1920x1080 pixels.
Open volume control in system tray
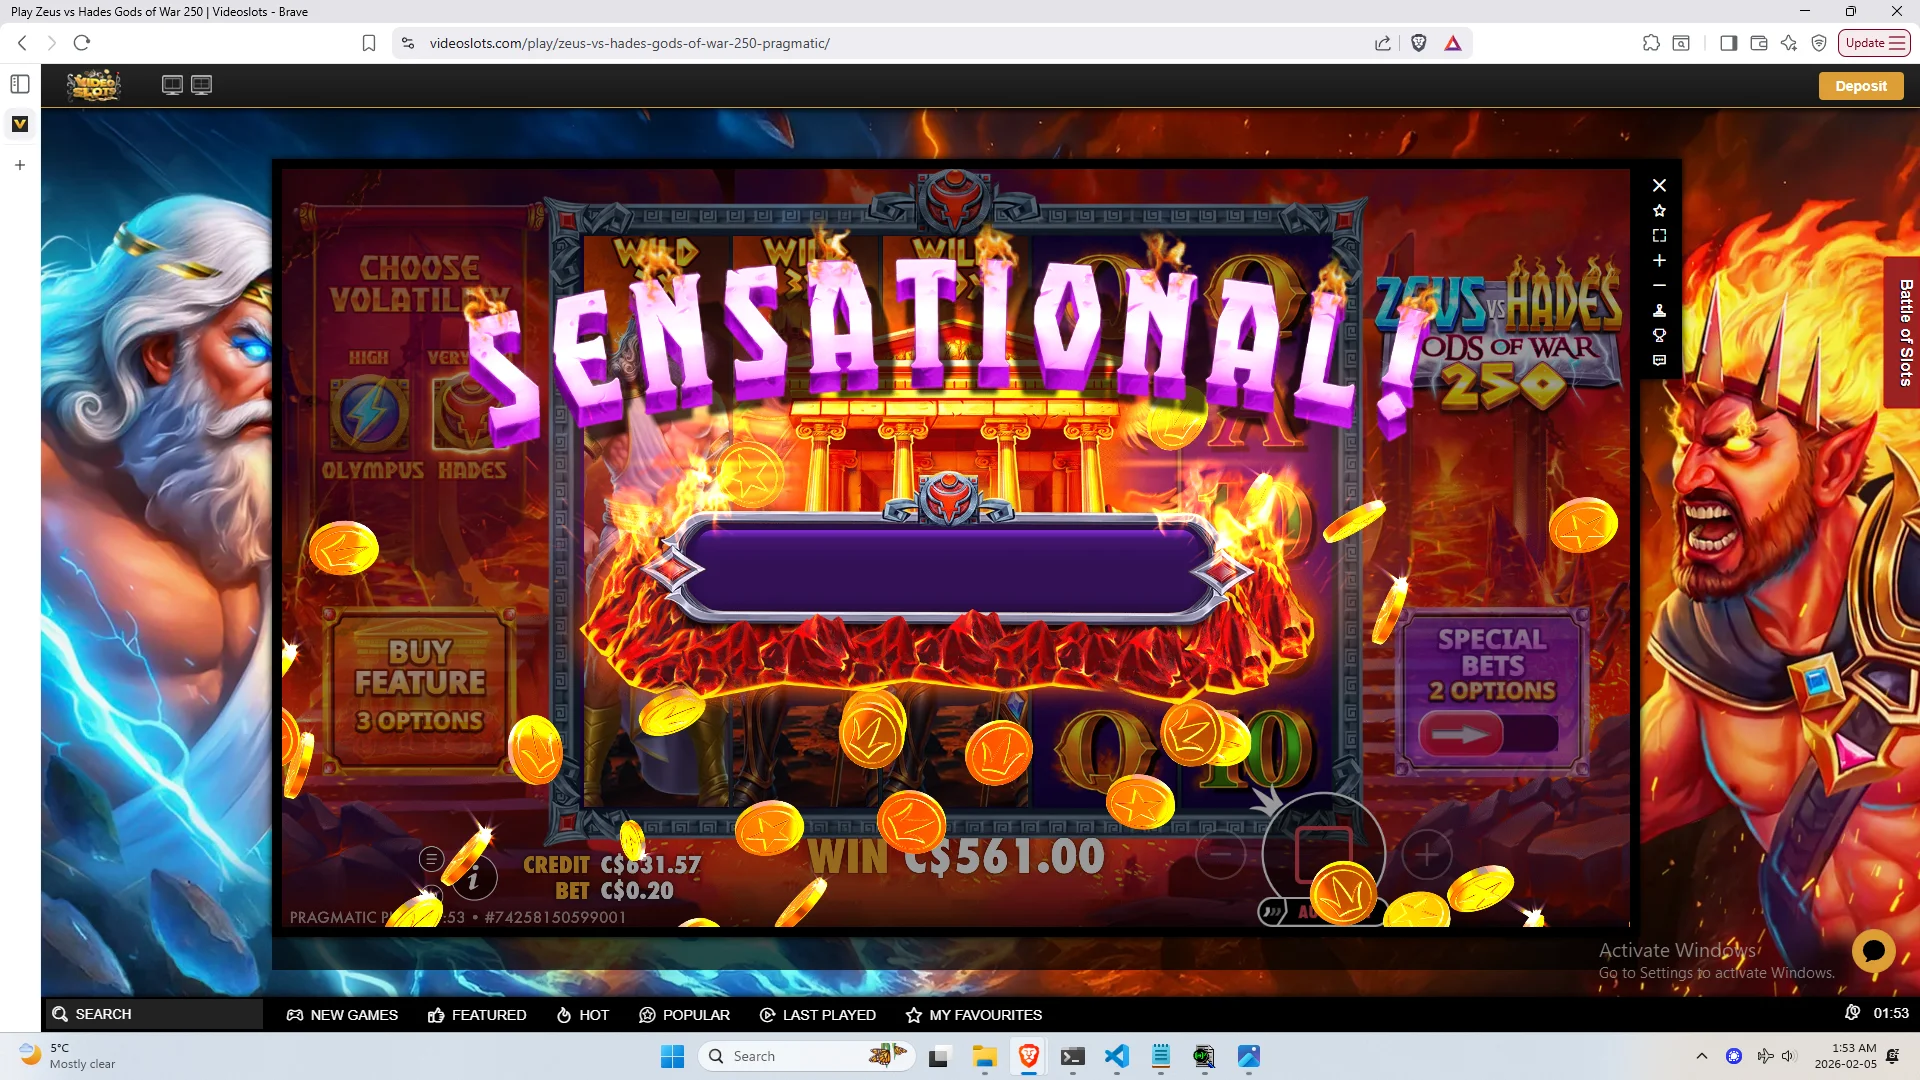click(x=1789, y=1056)
